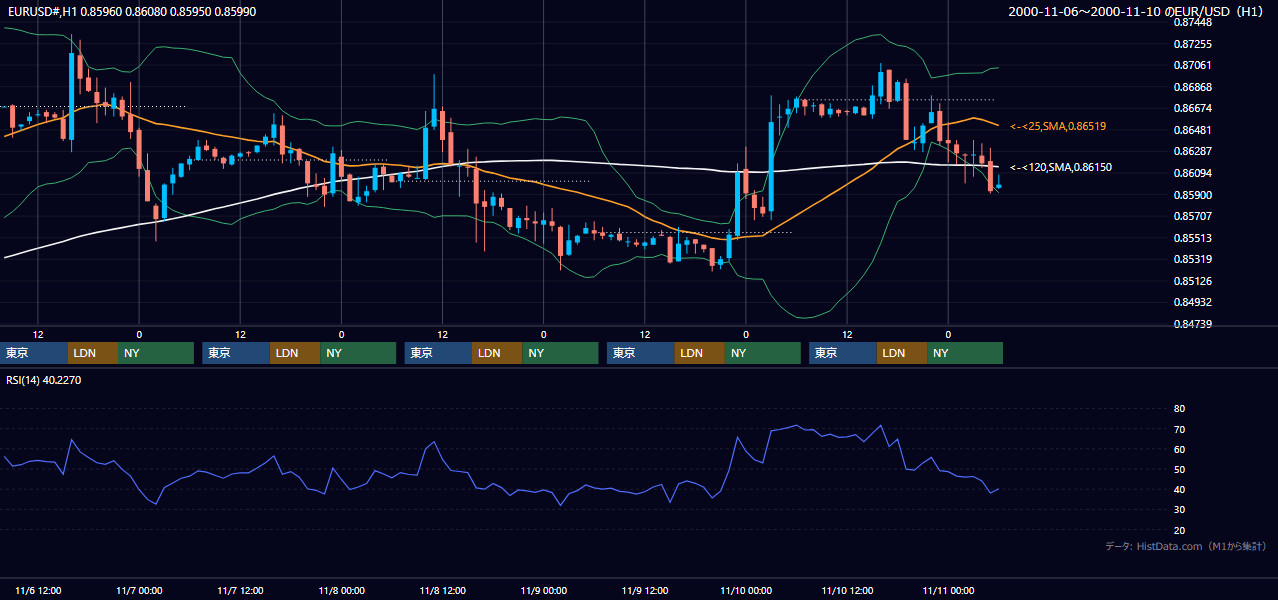This screenshot has height=600, width=1278.
Task: Click price axis value 0.86094
Action: pyautogui.click(x=1191, y=173)
